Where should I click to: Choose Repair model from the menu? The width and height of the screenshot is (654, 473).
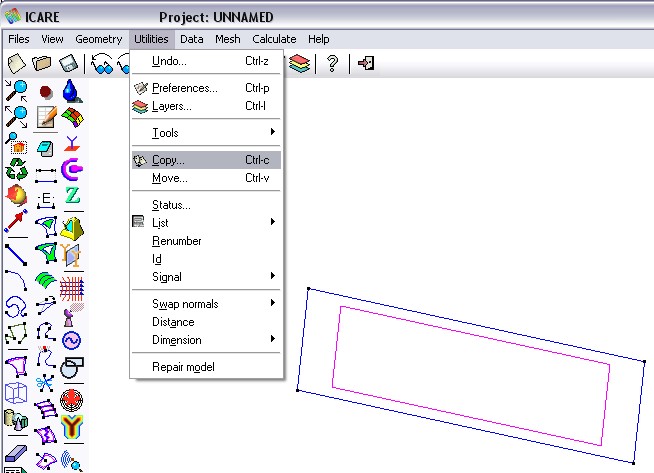206,367
